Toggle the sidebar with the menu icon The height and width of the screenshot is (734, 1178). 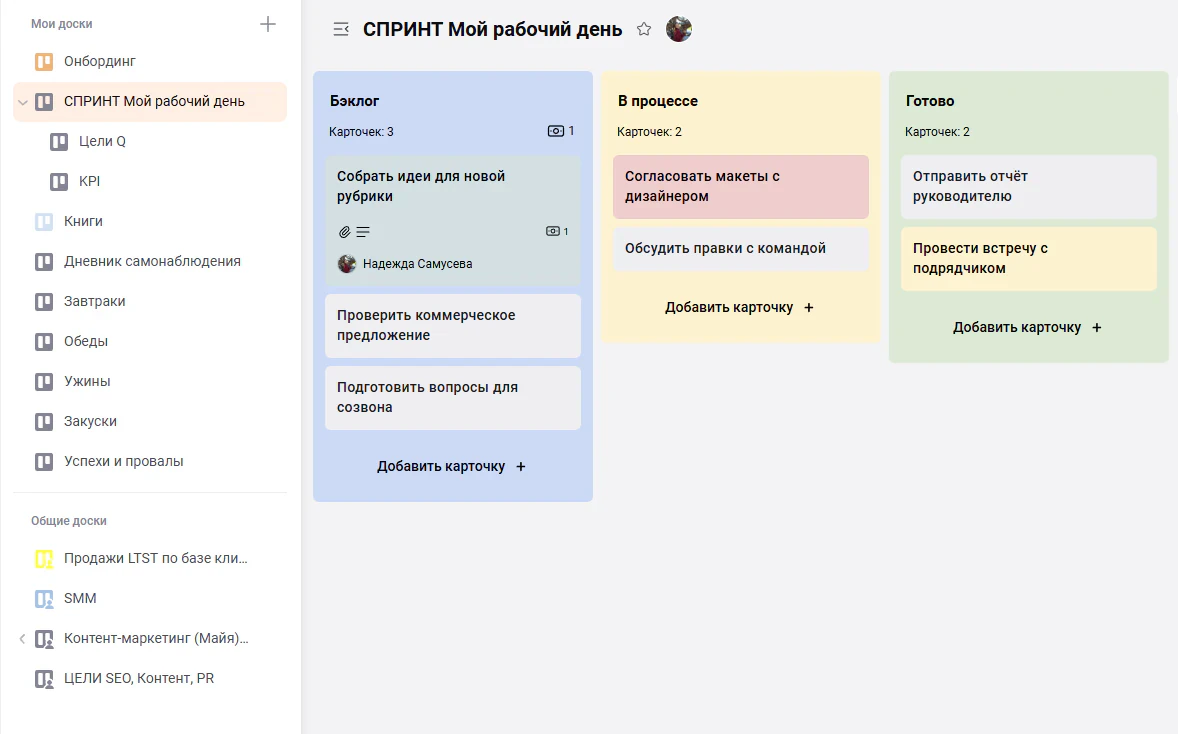(341, 29)
